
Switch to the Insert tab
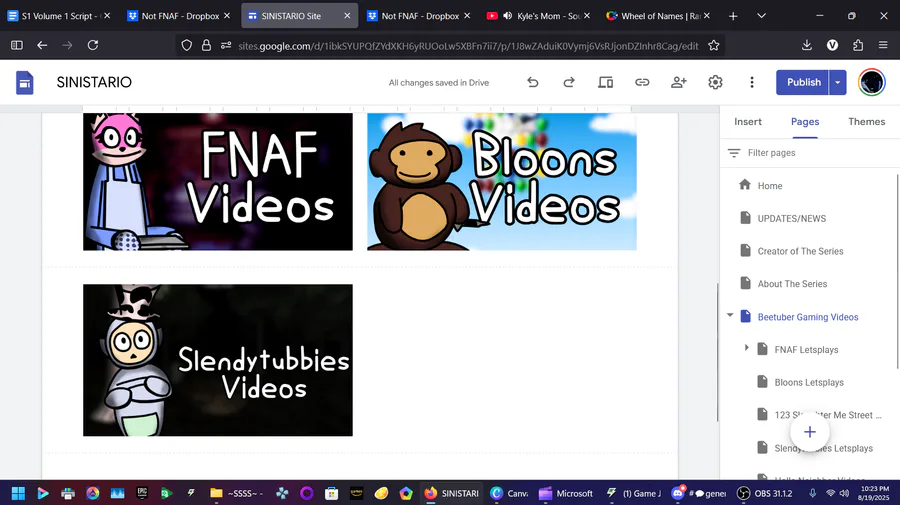pos(747,122)
